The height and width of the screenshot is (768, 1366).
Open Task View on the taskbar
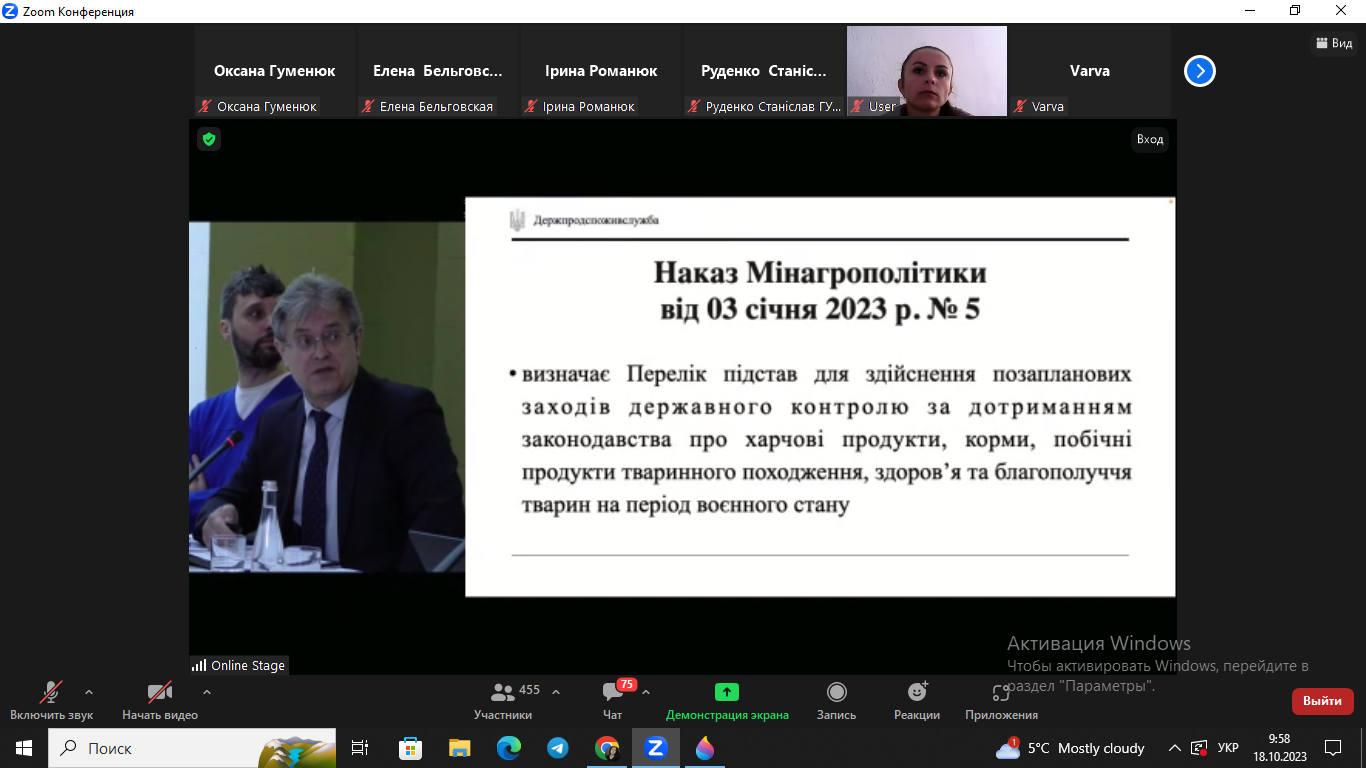(361, 748)
